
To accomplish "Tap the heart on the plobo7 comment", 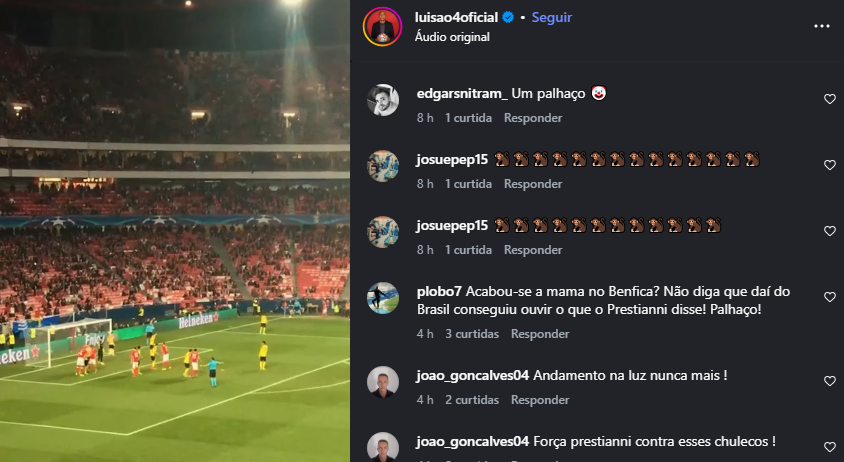I will point(829,297).
